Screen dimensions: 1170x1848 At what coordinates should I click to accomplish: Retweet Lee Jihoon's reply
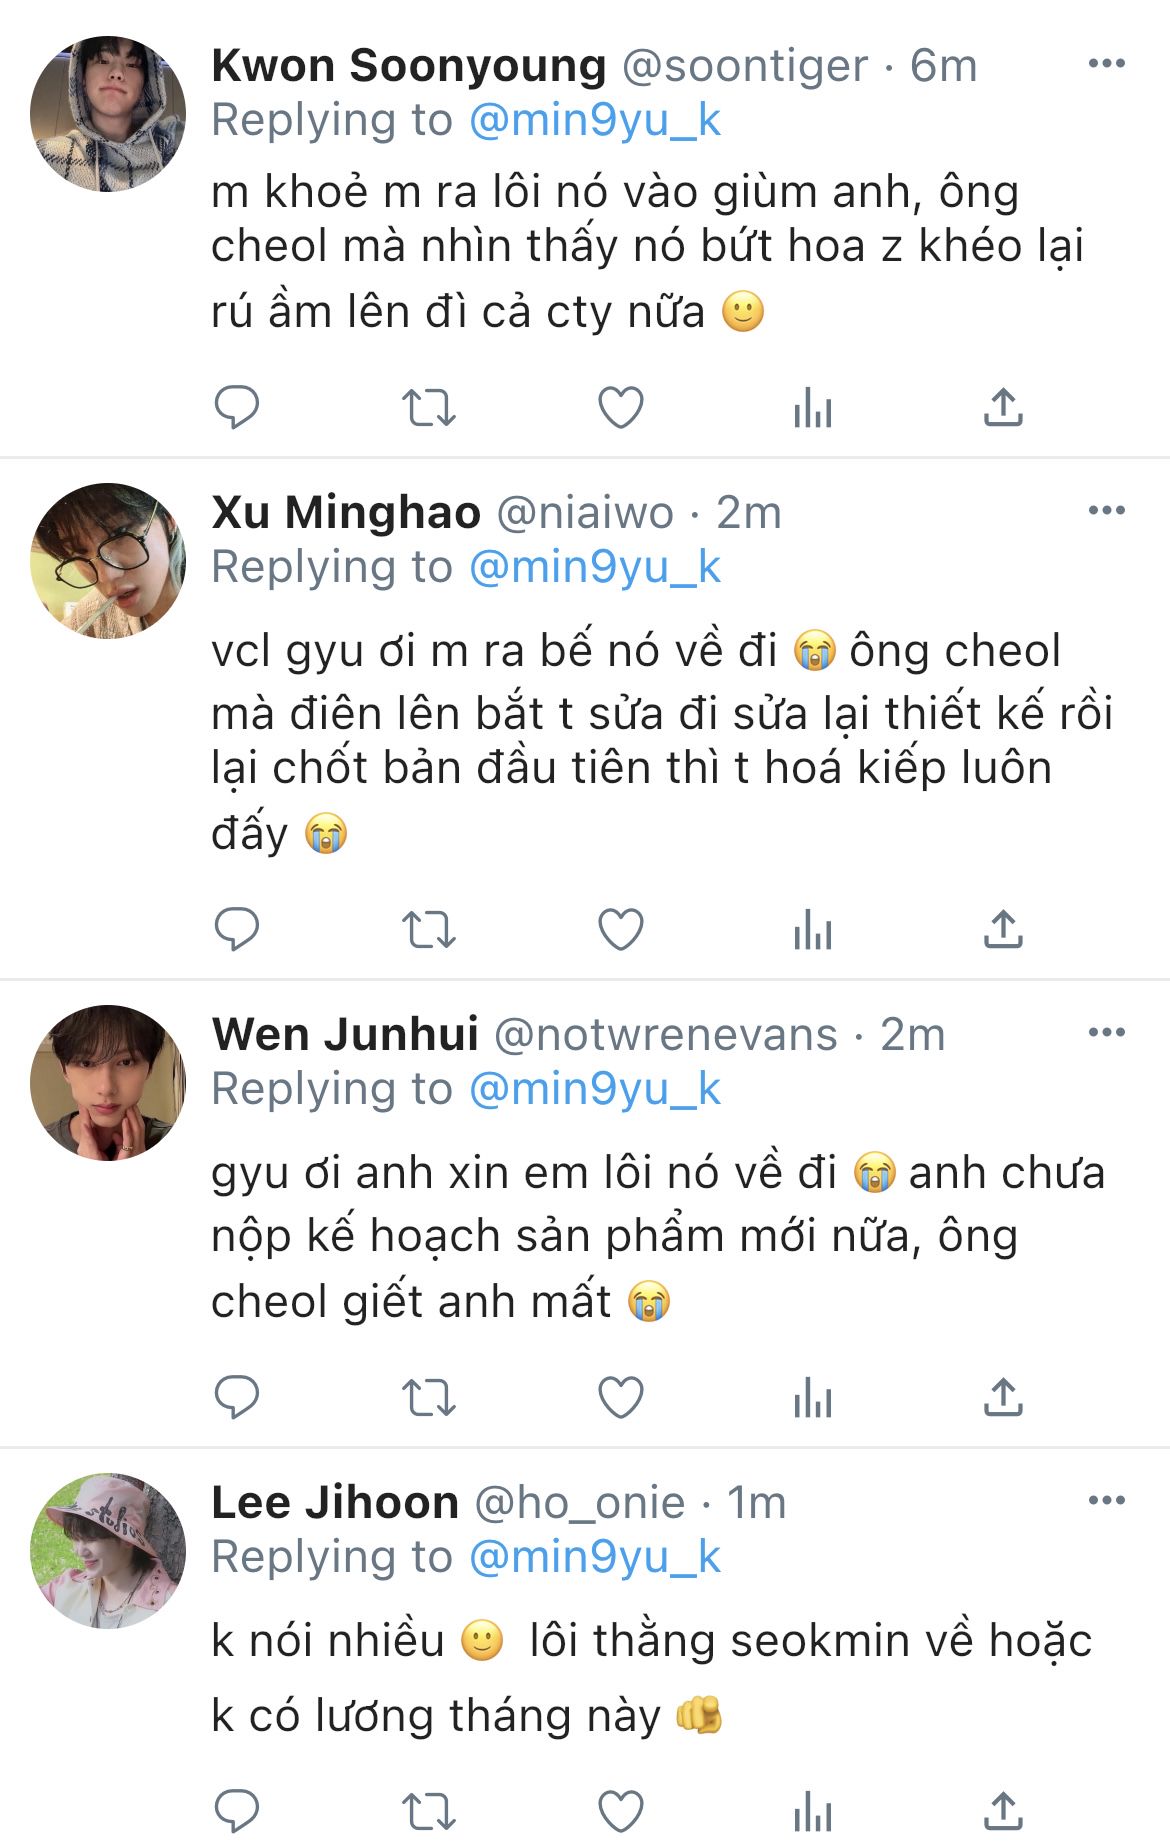pos(428,1810)
